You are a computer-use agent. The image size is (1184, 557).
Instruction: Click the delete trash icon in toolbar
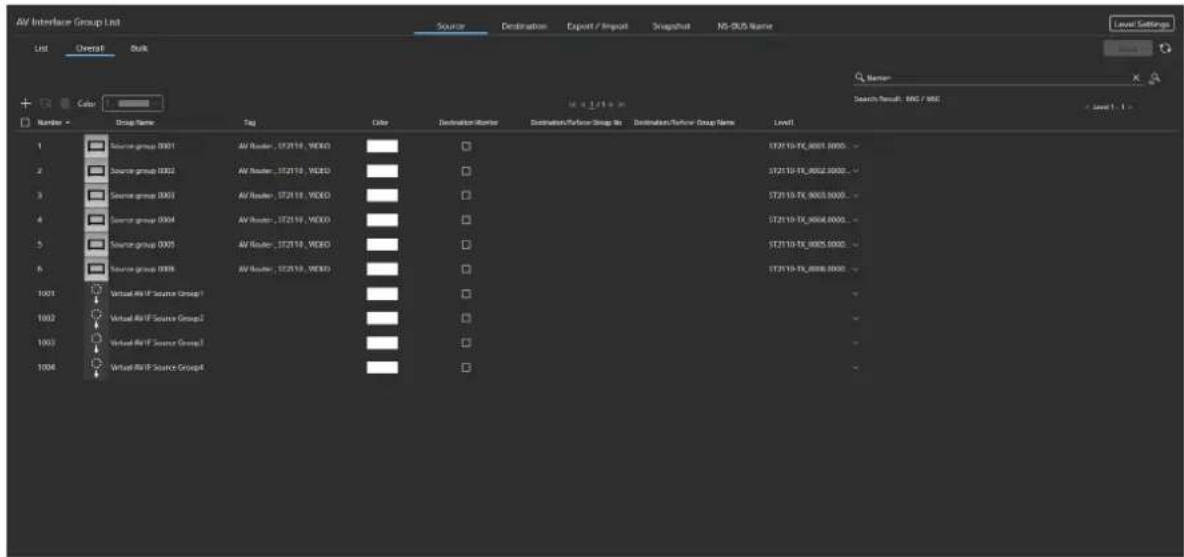coord(64,103)
